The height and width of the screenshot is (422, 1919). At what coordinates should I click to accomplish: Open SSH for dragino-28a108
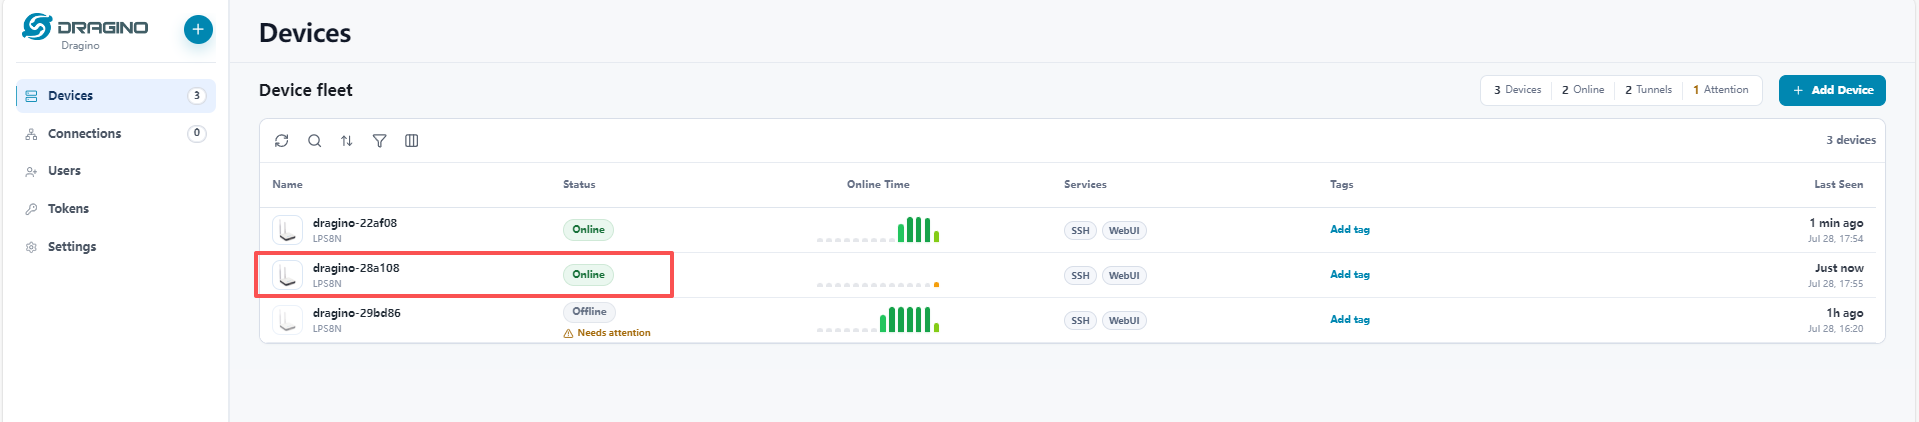1080,276
